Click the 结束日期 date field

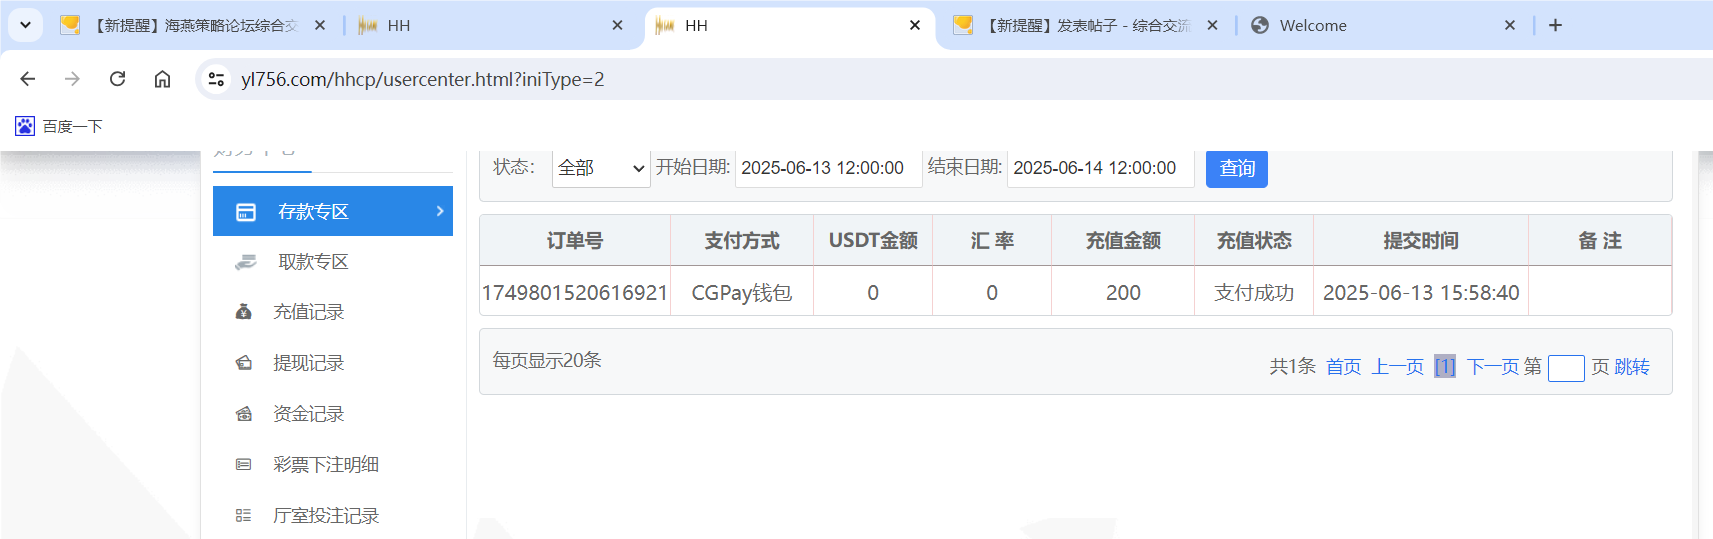click(1100, 168)
